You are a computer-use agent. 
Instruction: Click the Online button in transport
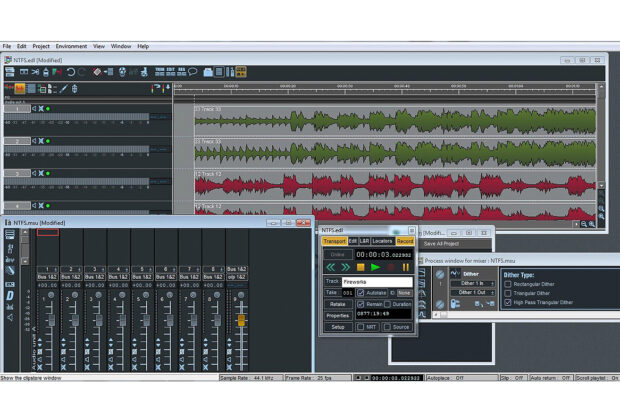point(337,254)
